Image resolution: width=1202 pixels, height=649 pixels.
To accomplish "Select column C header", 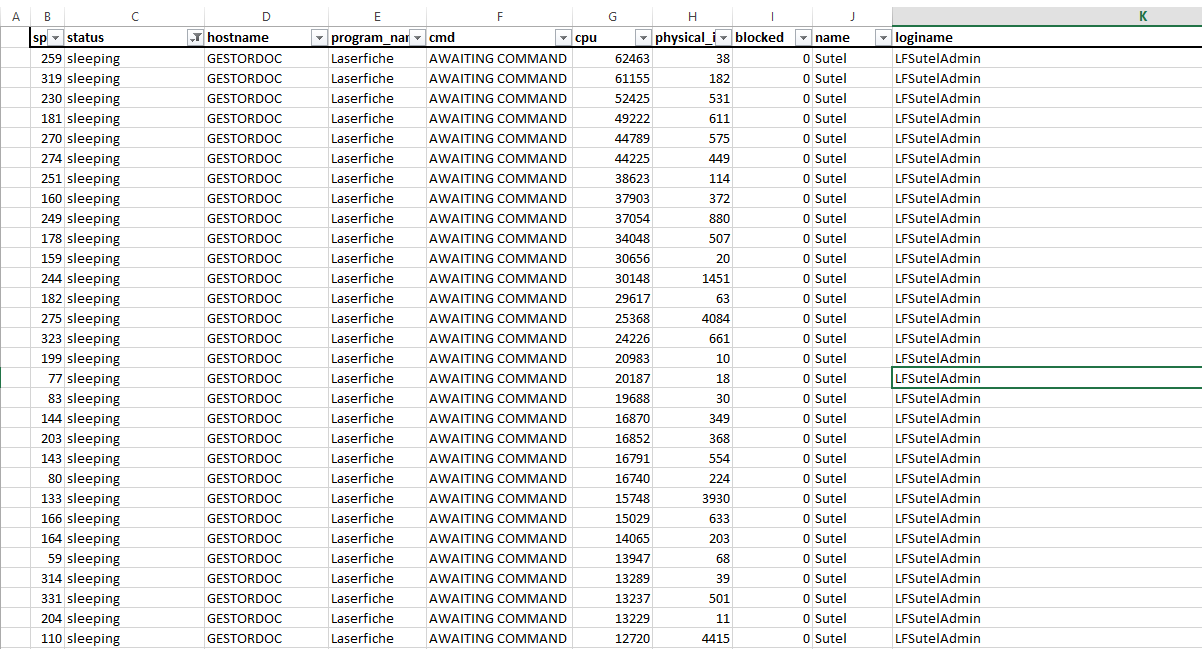I will tap(134, 17).
